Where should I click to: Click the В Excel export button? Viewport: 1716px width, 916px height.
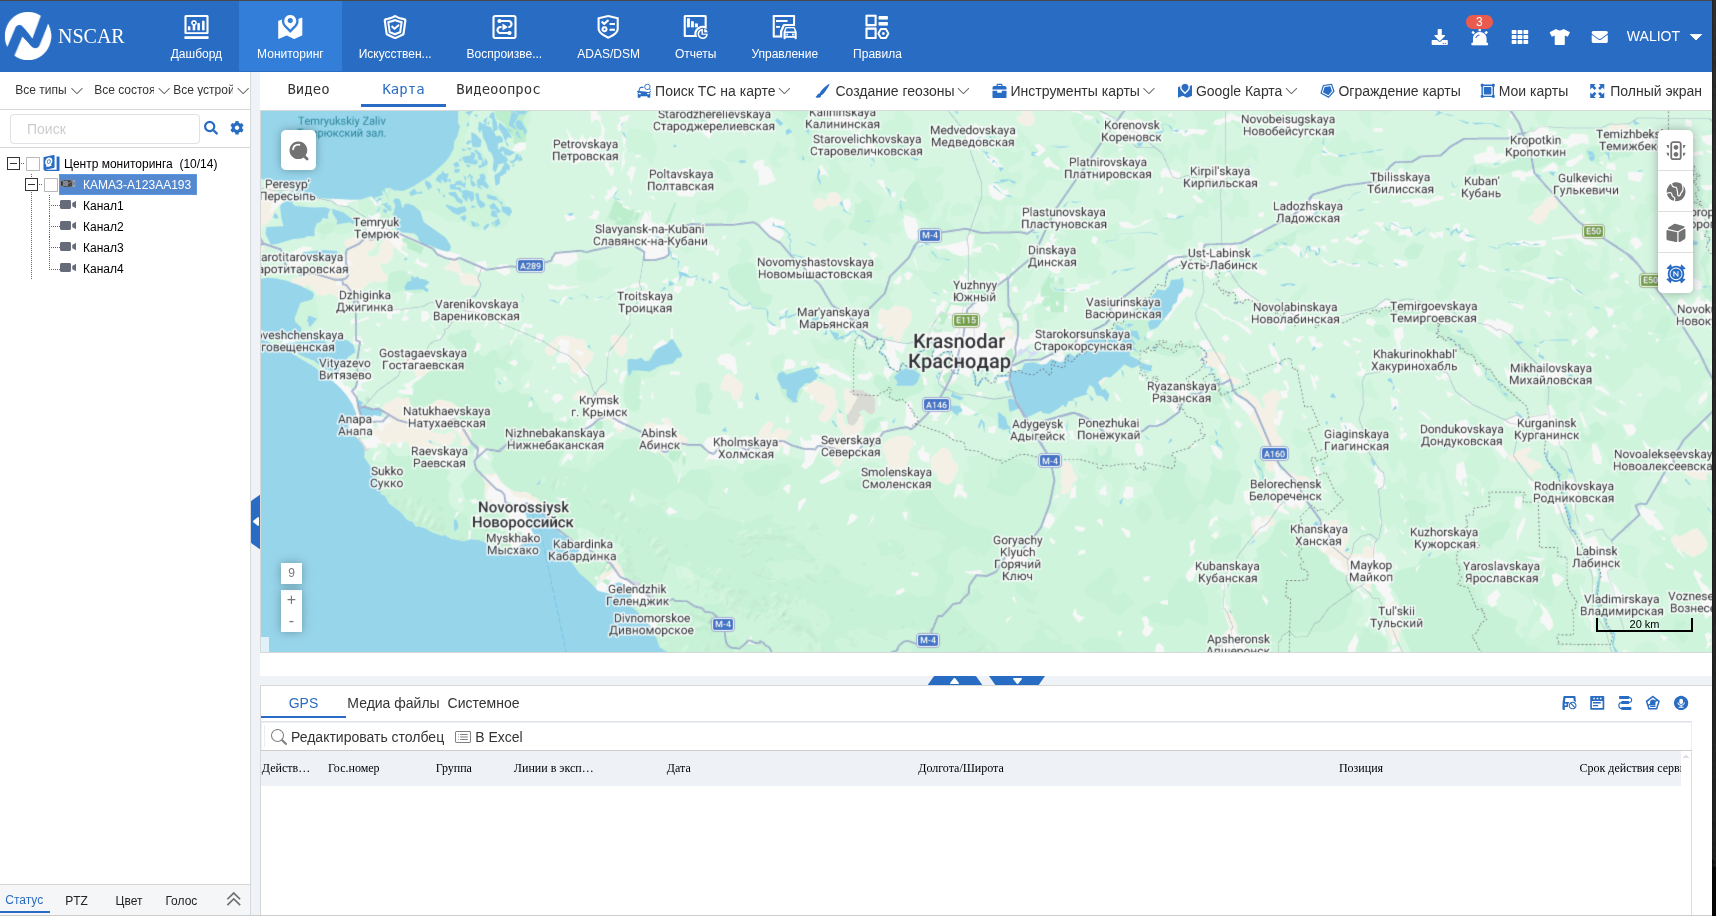tap(489, 737)
